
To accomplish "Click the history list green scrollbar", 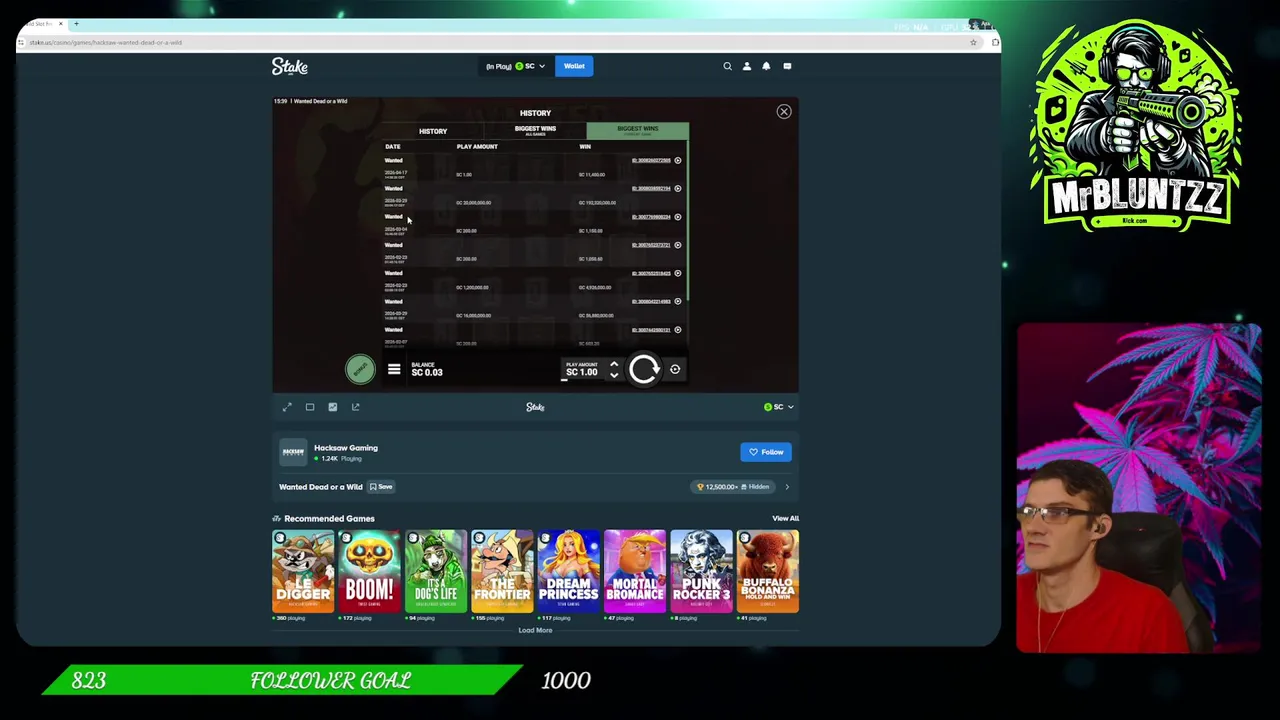I will [689, 220].
